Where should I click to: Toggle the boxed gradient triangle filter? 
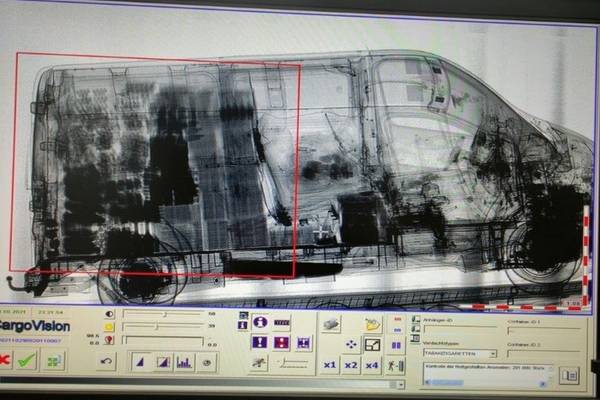click(161, 362)
